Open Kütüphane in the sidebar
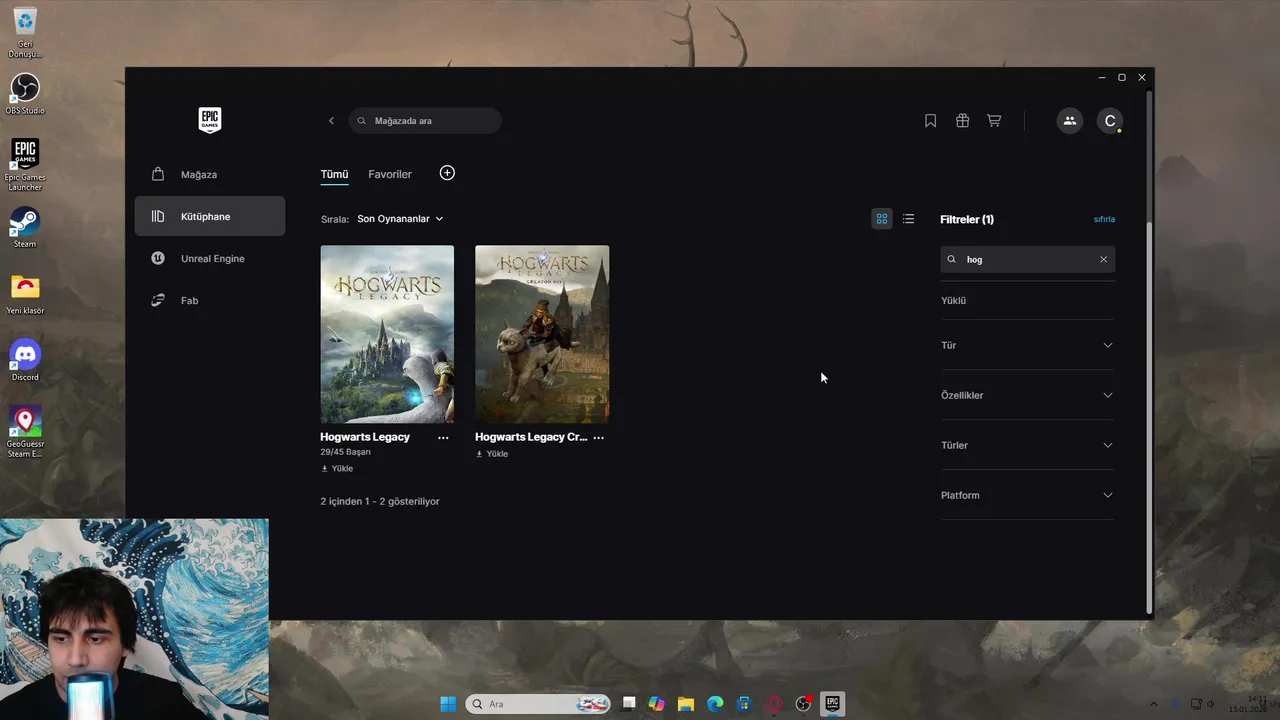 click(x=210, y=216)
